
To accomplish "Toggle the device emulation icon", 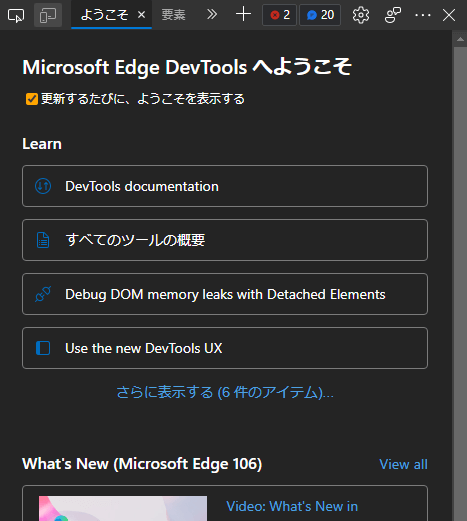I will coord(48,15).
